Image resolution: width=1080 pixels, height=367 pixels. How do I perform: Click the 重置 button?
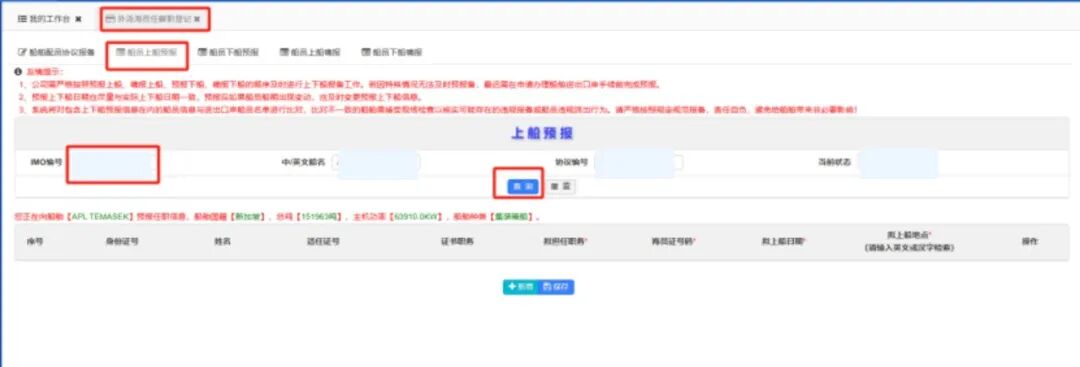click(x=561, y=187)
